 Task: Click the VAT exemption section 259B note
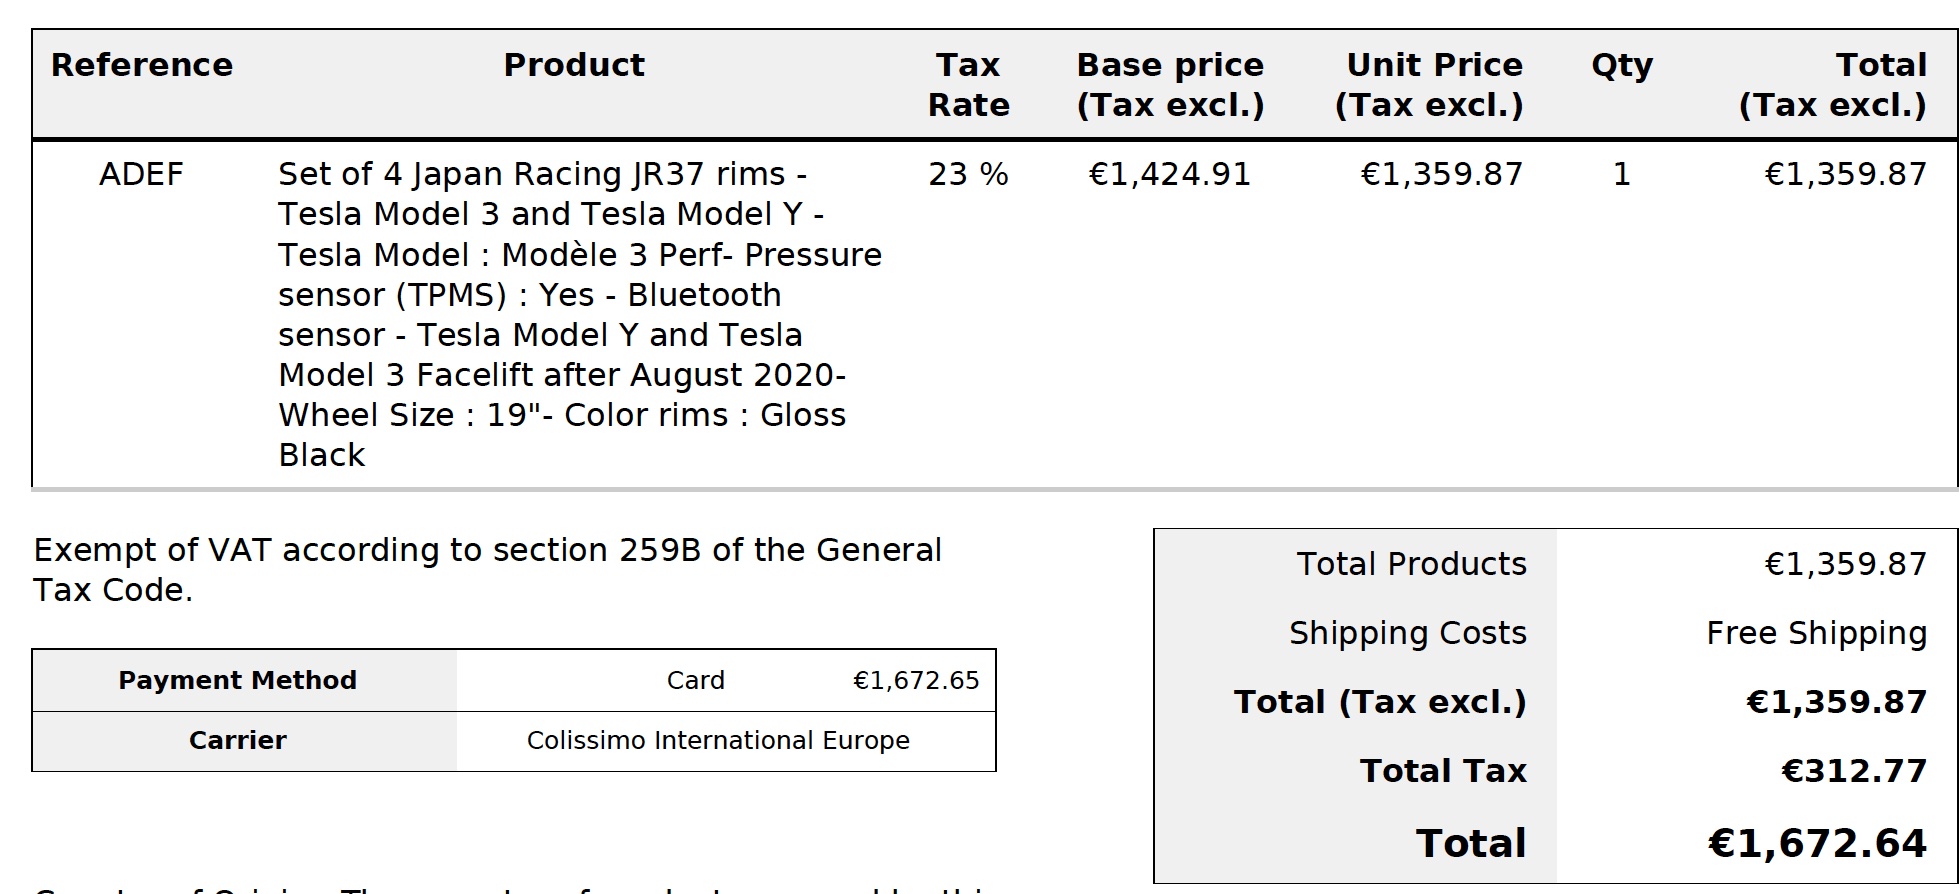488,571
